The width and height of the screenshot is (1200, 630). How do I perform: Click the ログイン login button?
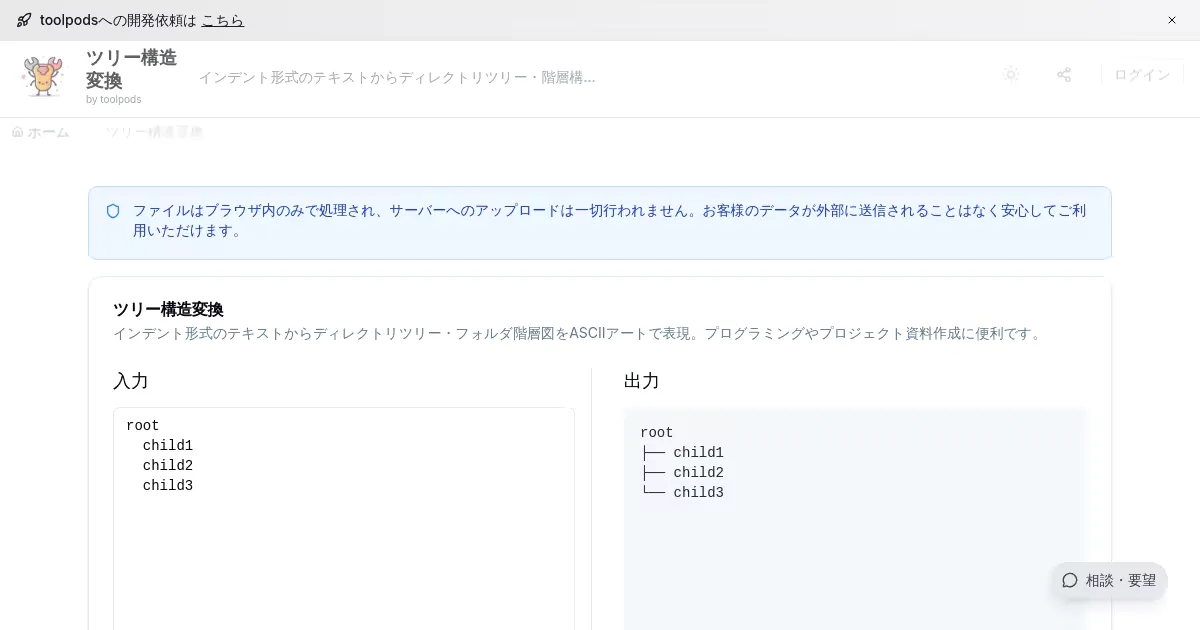(1142, 75)
